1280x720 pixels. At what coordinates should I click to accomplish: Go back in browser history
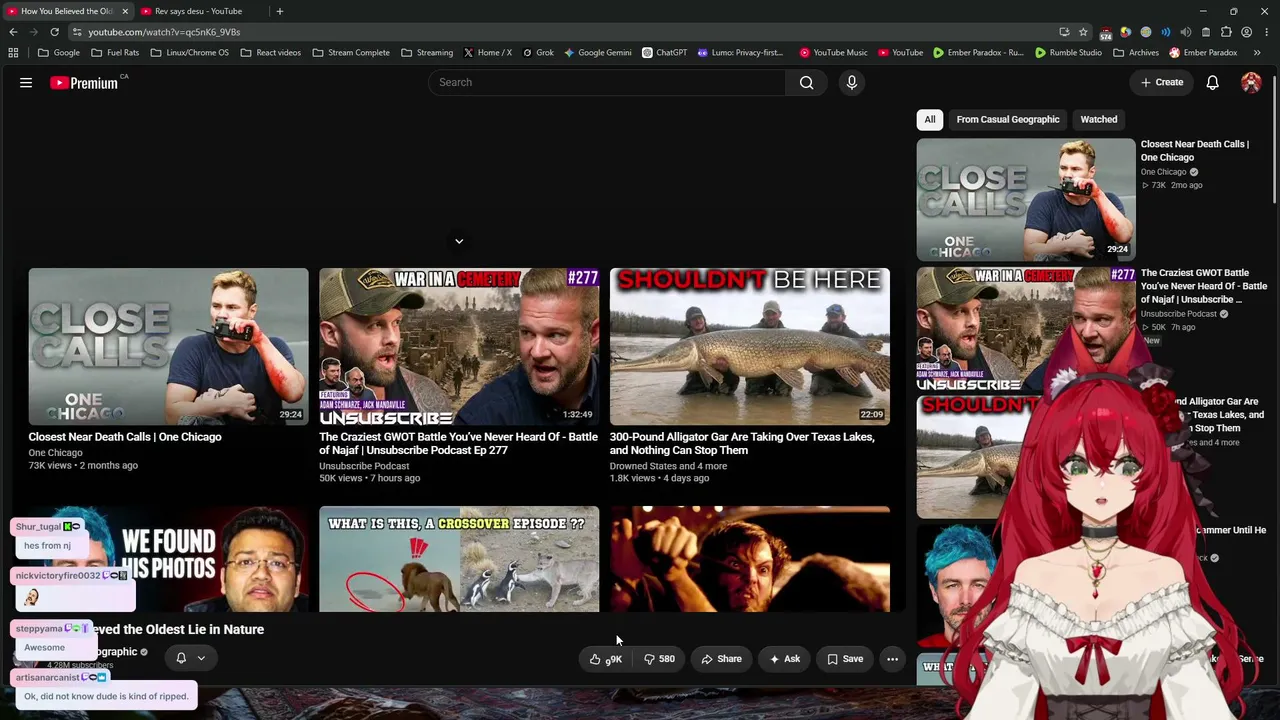[x=14, y=32]
